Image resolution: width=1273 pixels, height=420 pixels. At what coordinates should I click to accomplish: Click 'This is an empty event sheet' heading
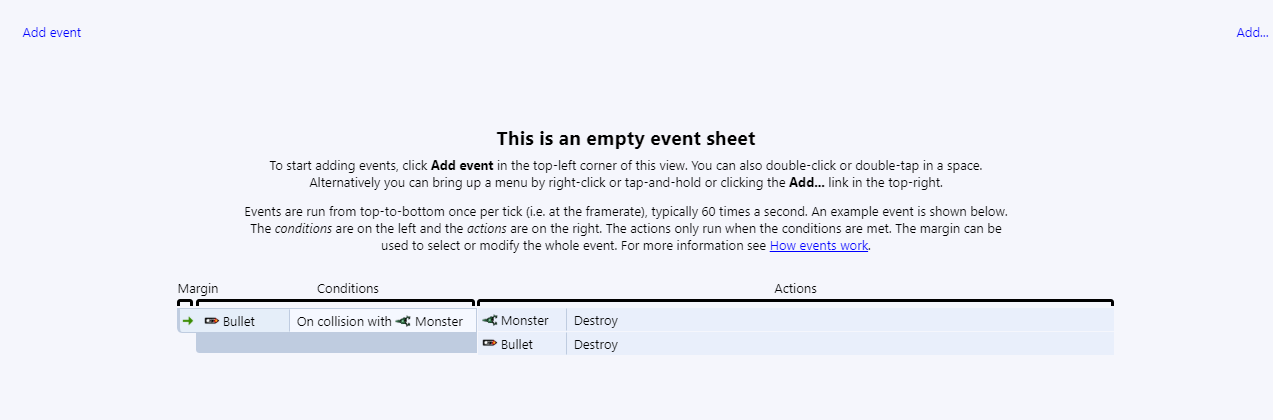(x=626, y=139)
